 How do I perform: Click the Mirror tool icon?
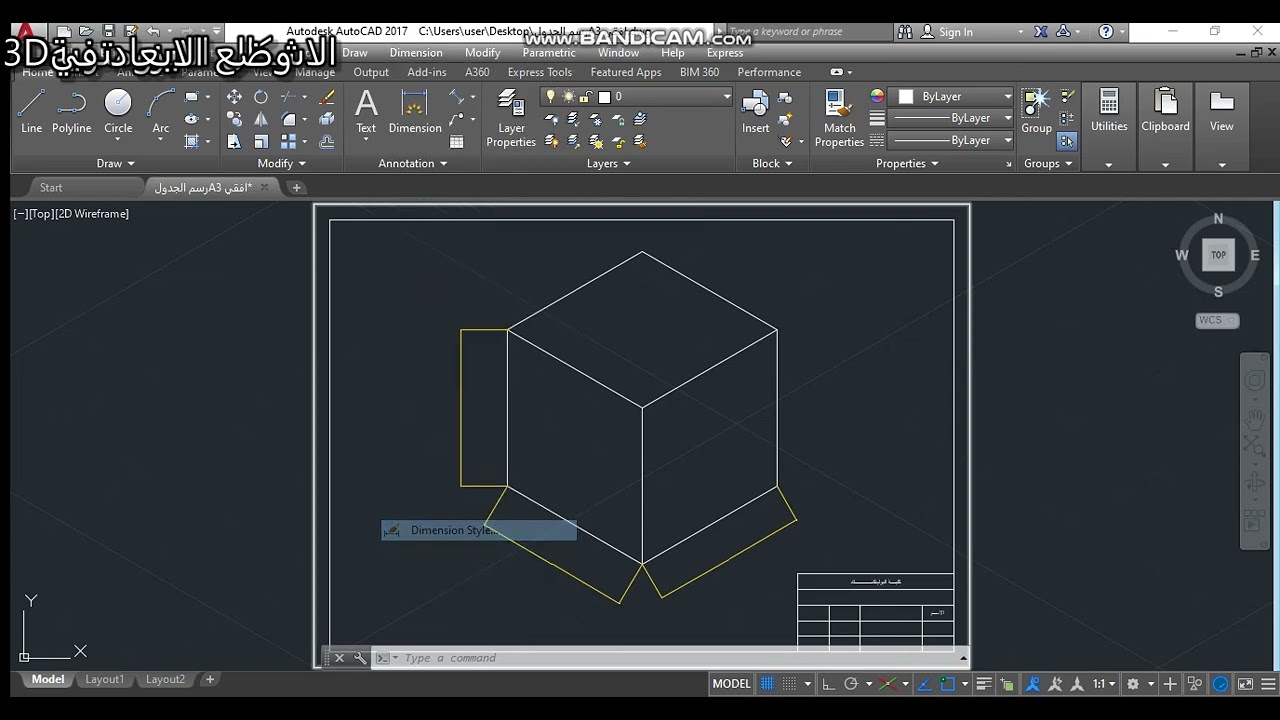tap(261, 119)
